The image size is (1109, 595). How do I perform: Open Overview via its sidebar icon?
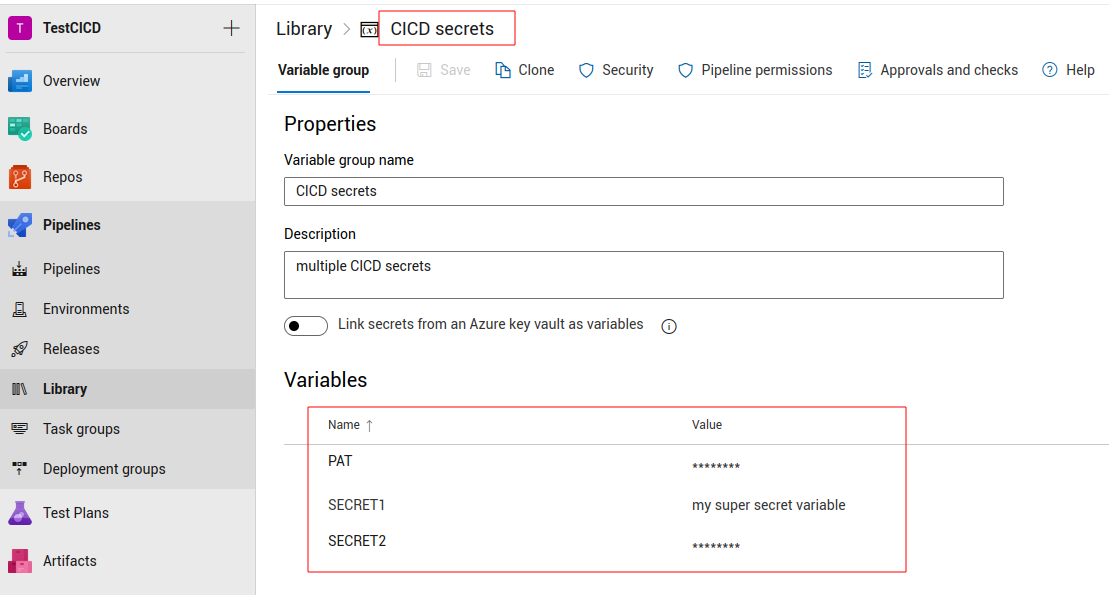click(x=20, y=81)
